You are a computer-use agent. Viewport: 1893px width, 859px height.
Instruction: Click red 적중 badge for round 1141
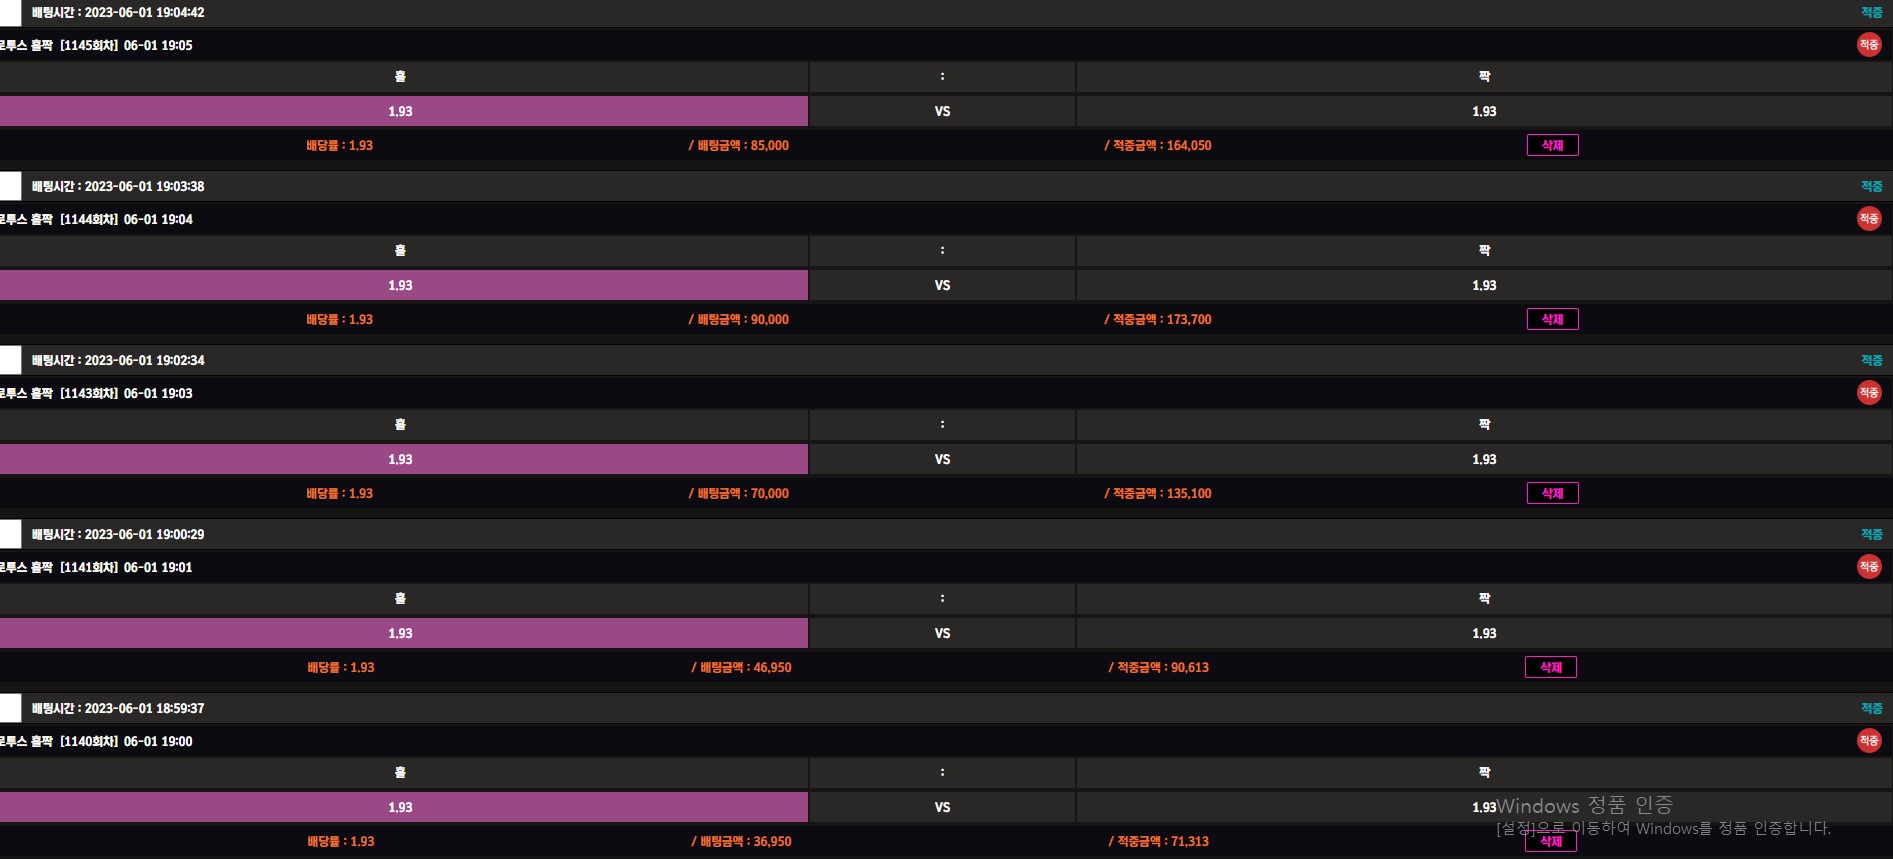pos(1868,567)
